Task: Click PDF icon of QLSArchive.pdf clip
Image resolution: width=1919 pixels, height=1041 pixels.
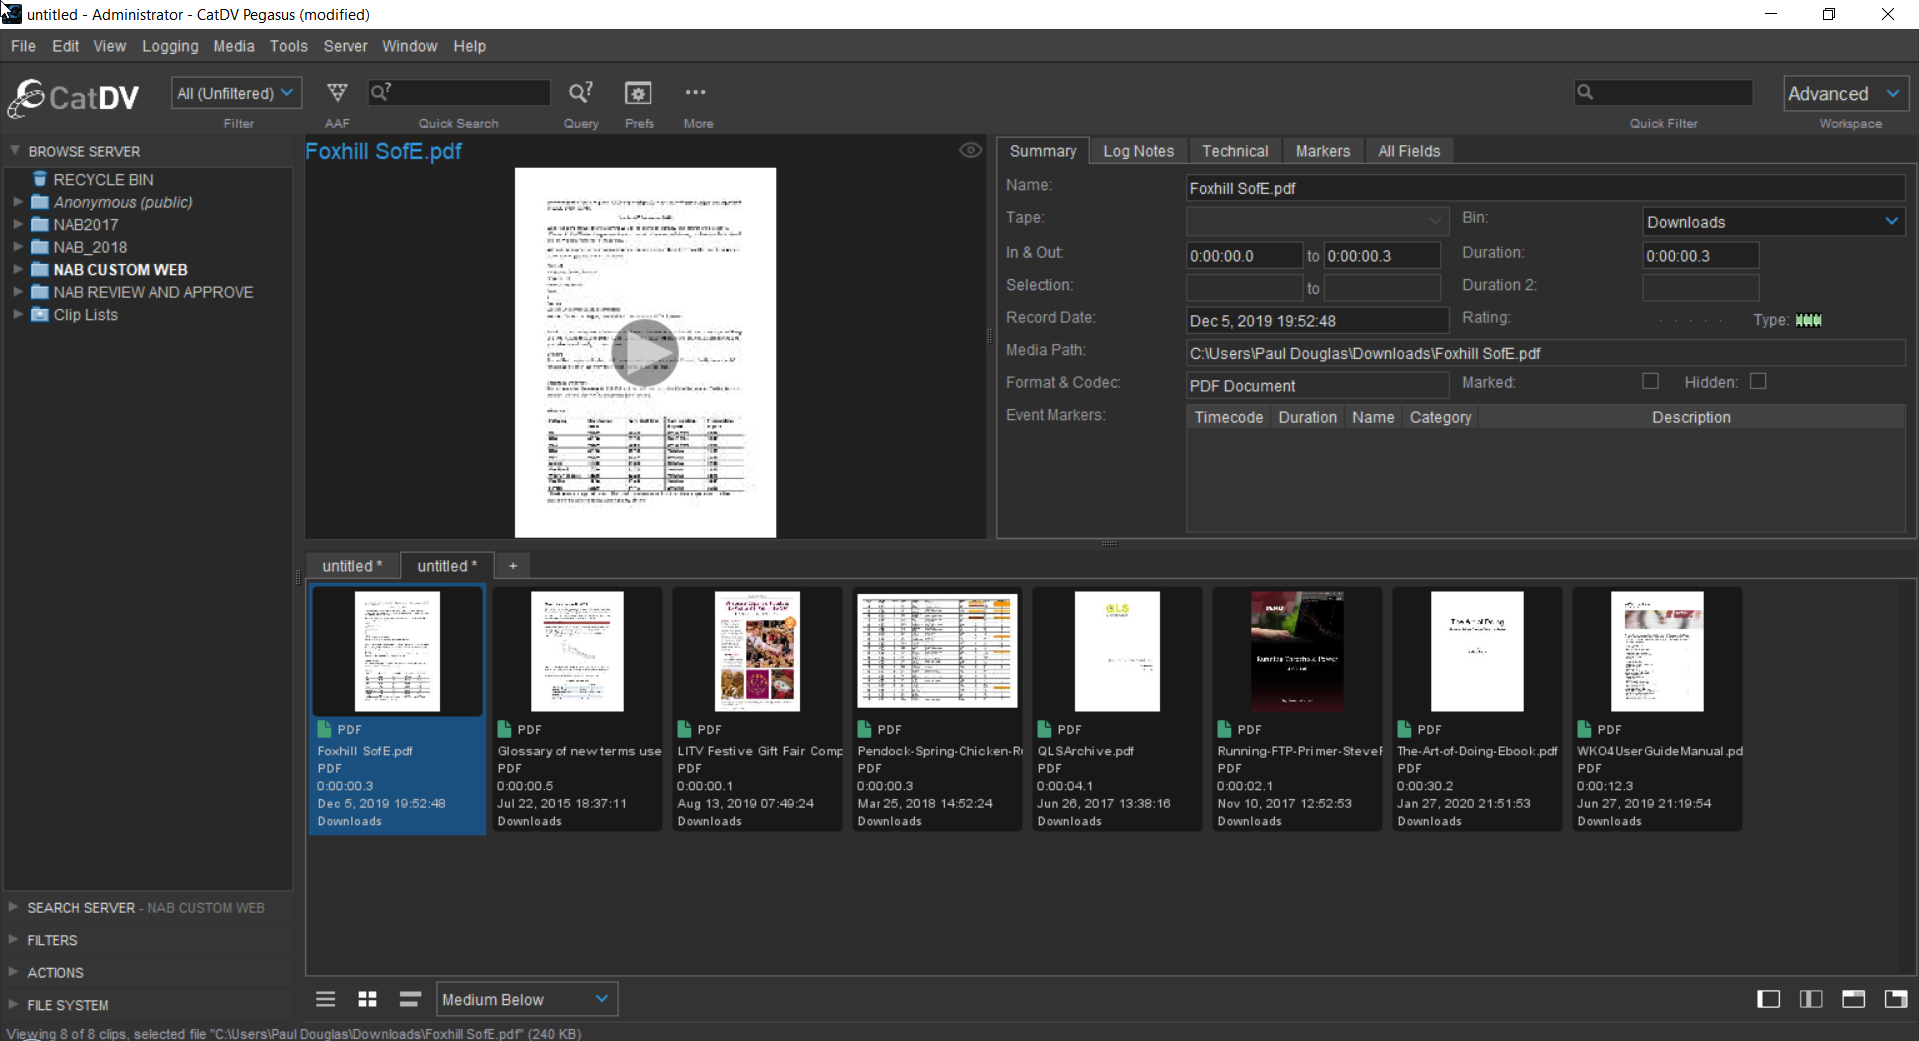Action: pos(1044,729)
